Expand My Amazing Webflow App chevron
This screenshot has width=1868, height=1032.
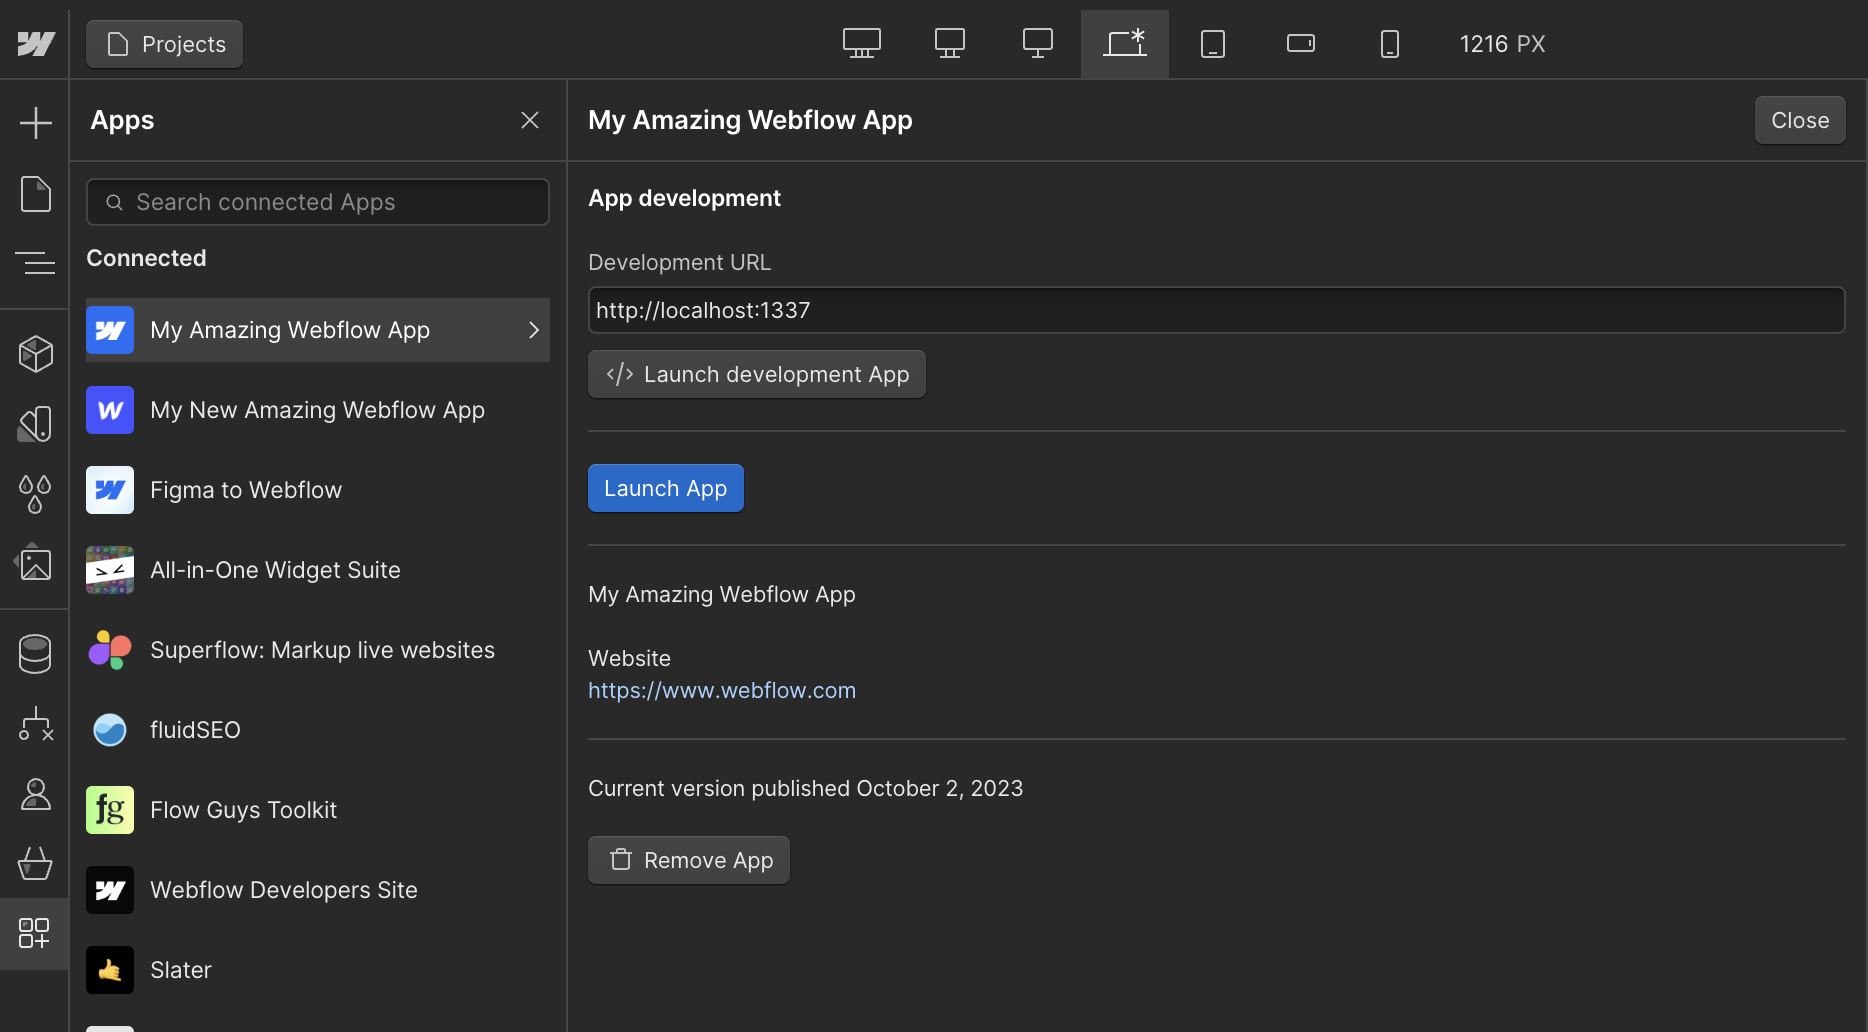click(533, 330)
